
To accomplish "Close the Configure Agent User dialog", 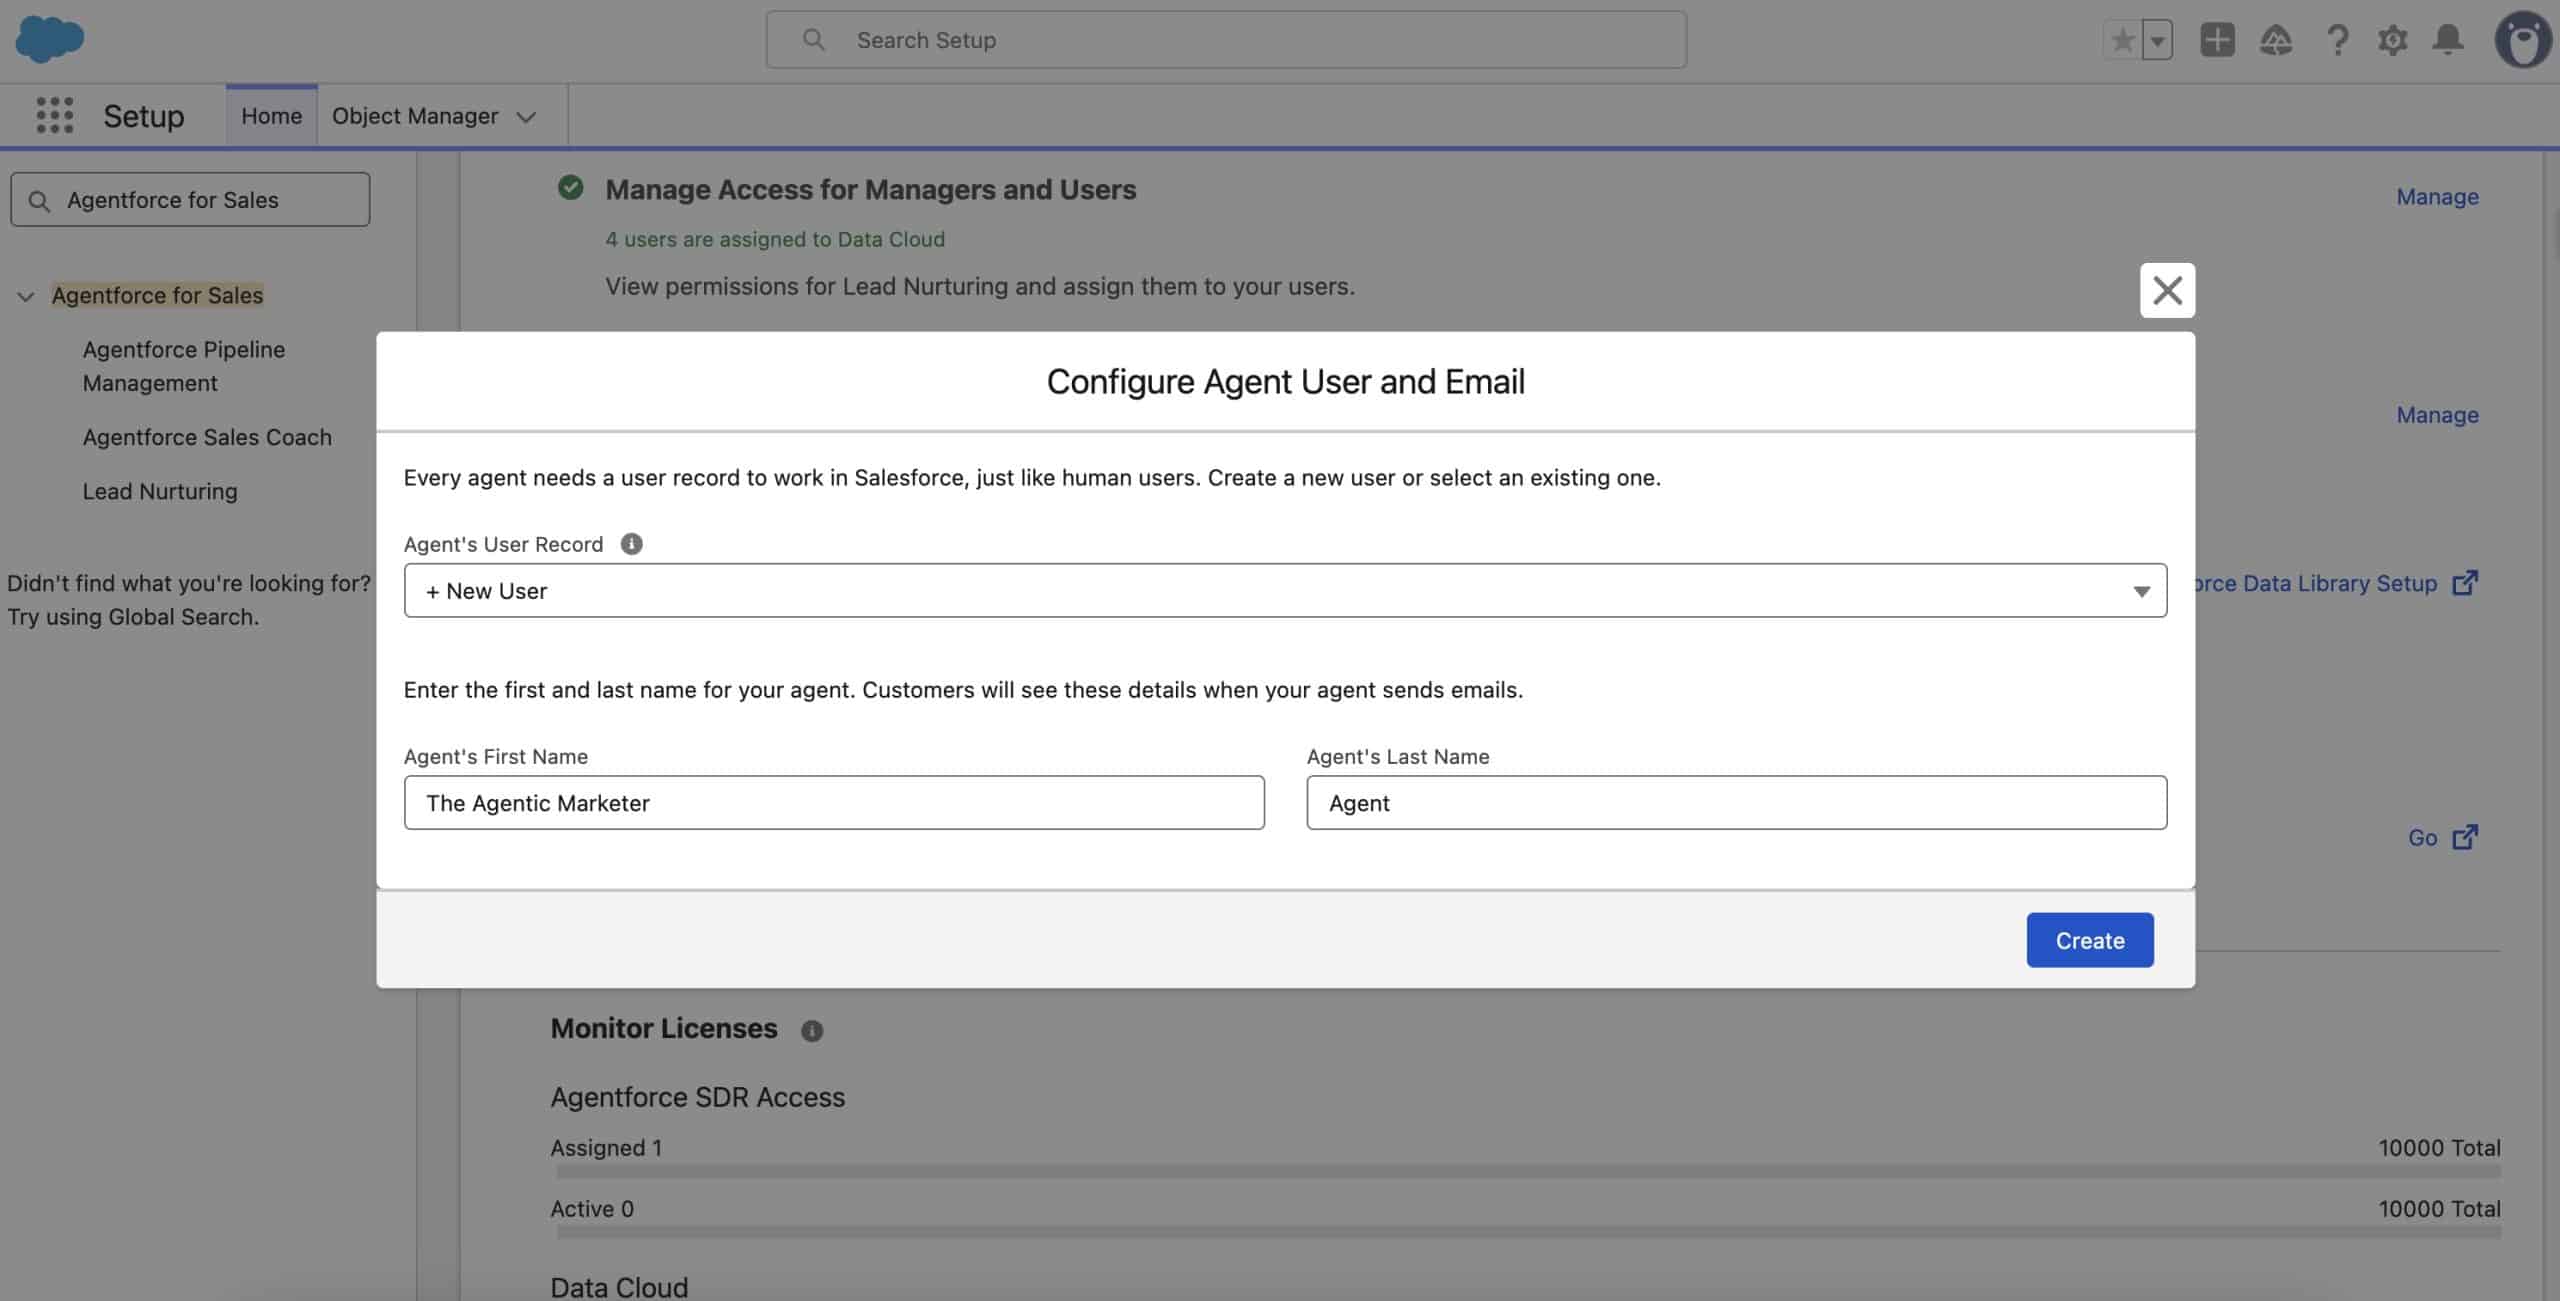I will point(2167,290).
